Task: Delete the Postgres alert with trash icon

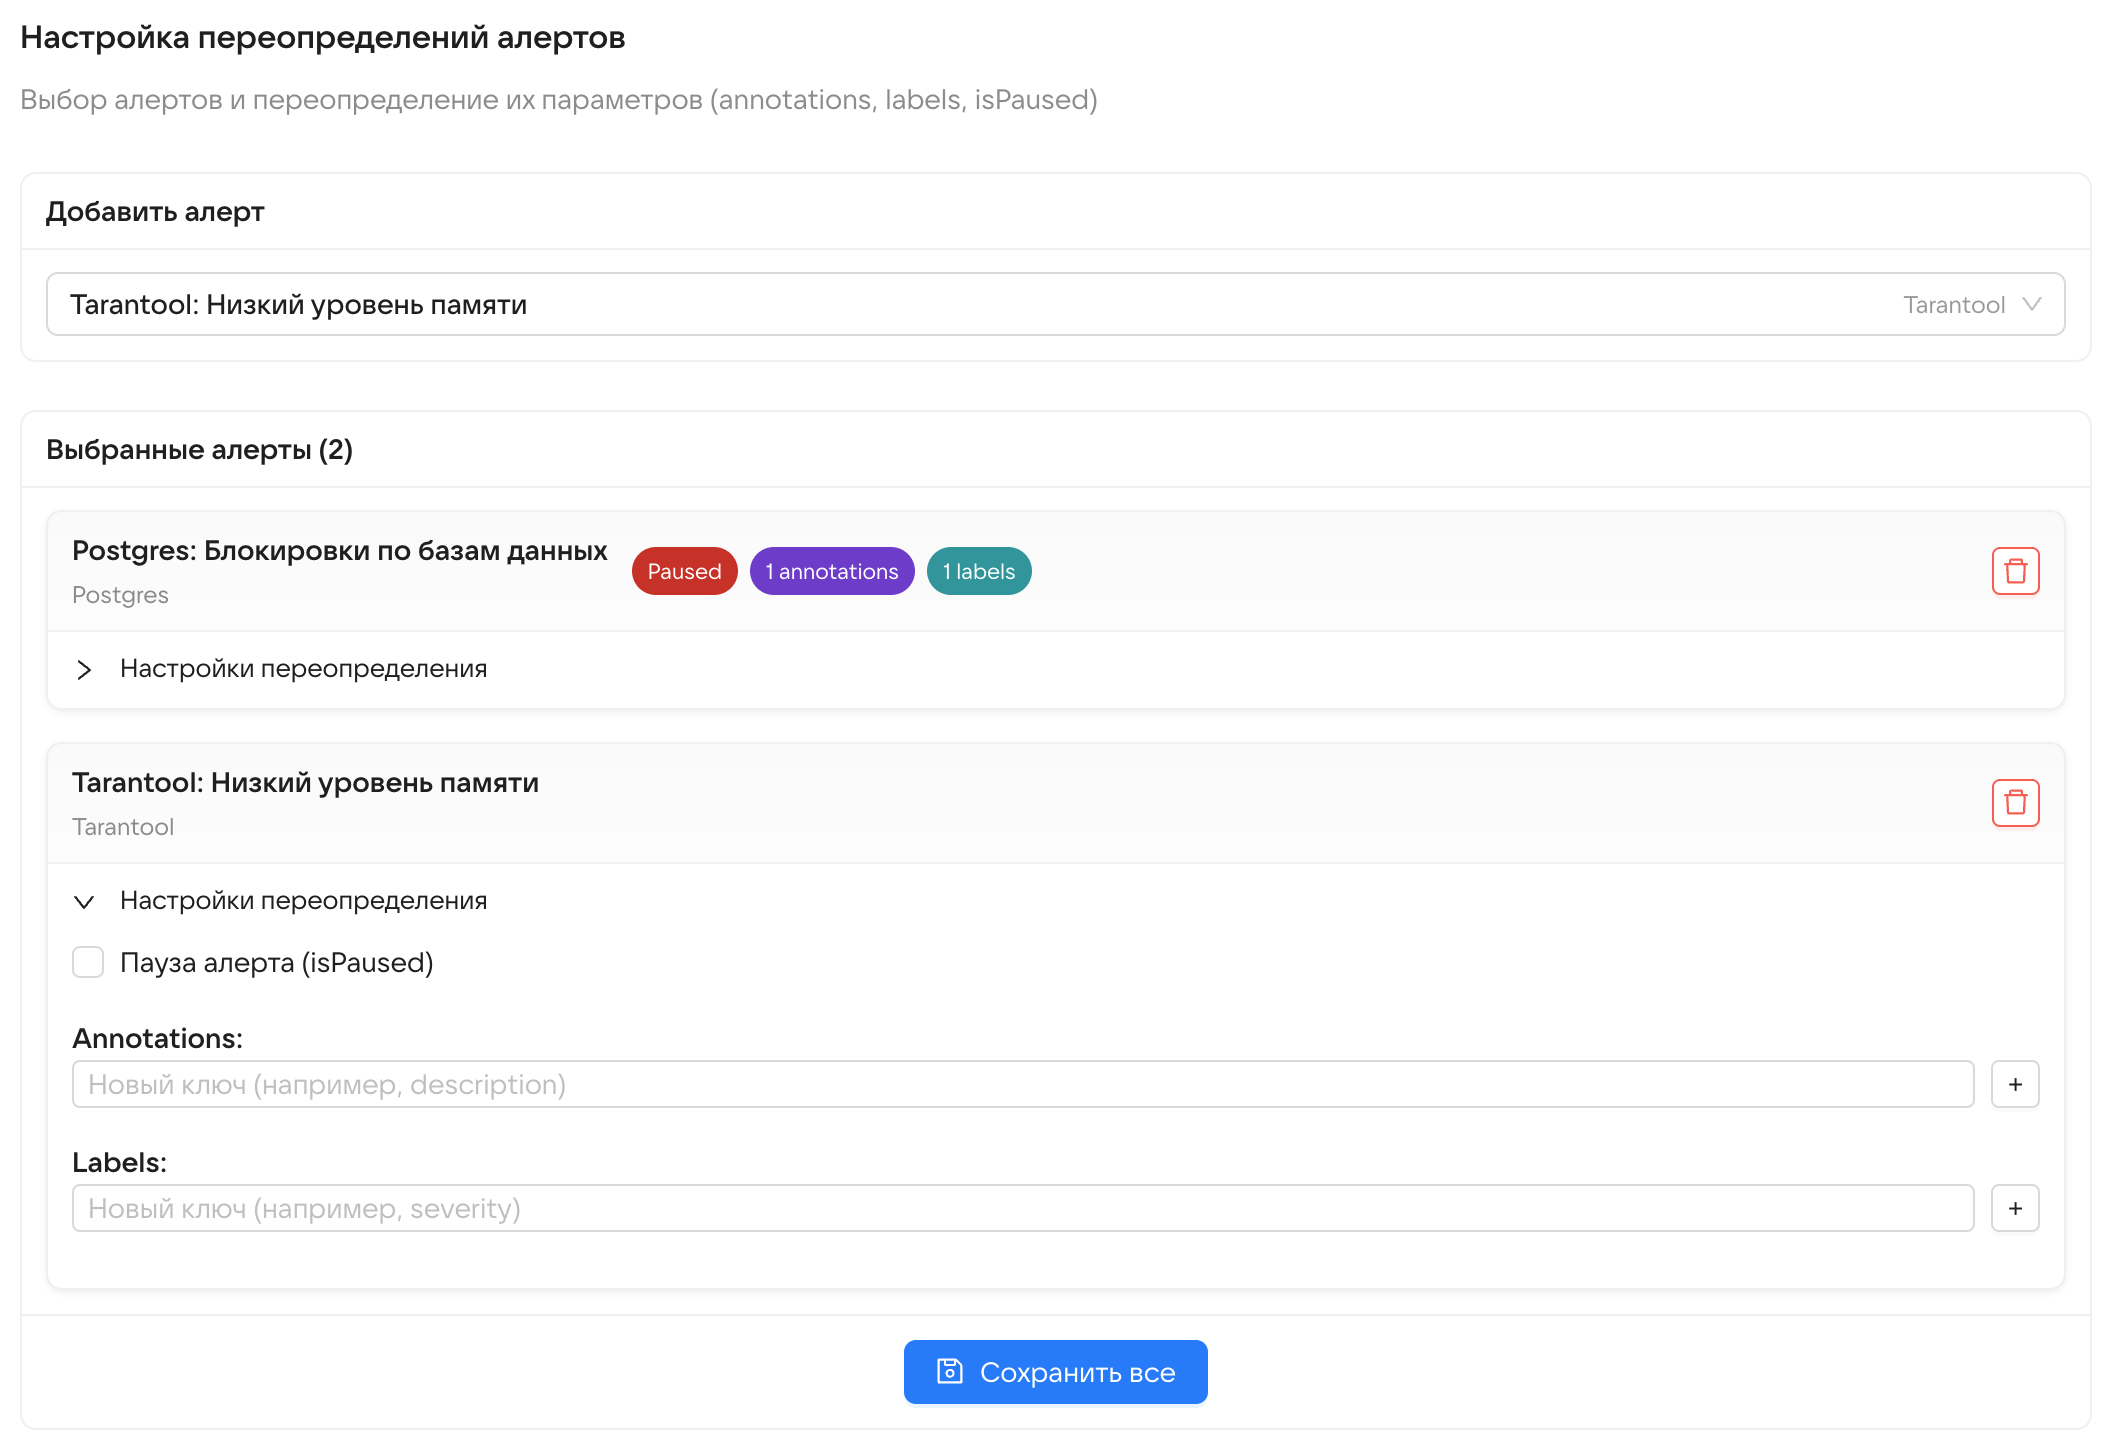Action: pyautogui.click(x=2015, y=571)
